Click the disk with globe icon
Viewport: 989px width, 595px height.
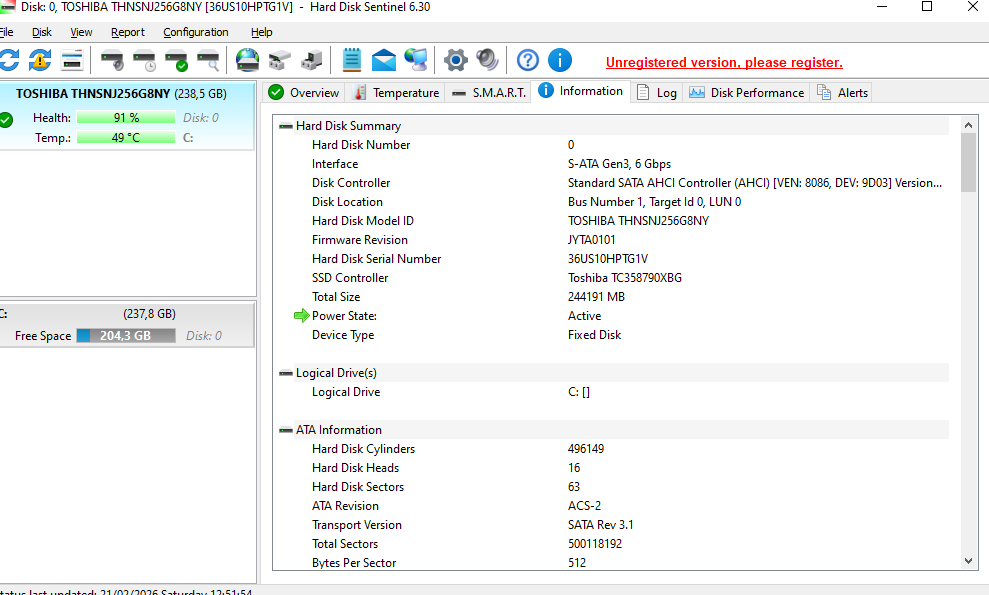coord(247,60)
